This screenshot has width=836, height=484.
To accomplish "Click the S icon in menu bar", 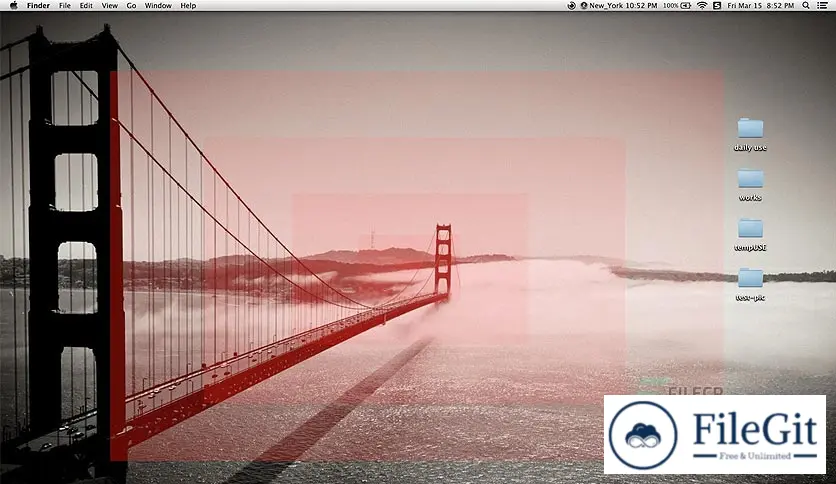I will tap(717, 5).
